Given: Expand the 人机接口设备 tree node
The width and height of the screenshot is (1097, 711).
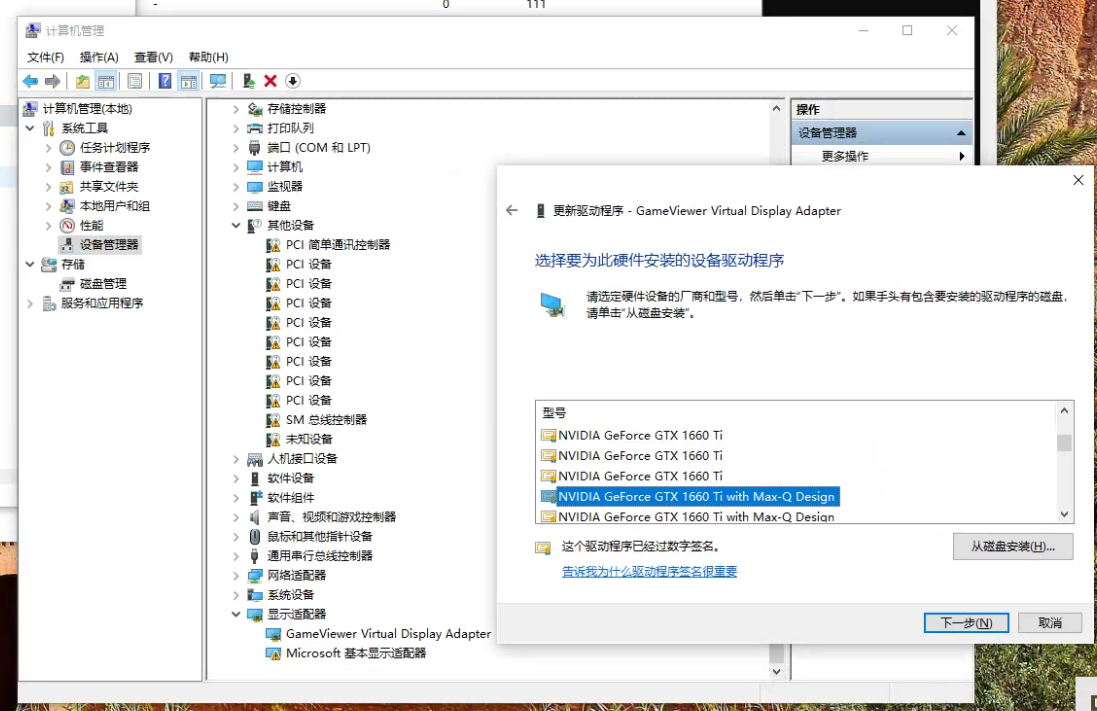Looking at the screenshot, I should (235, 458).
